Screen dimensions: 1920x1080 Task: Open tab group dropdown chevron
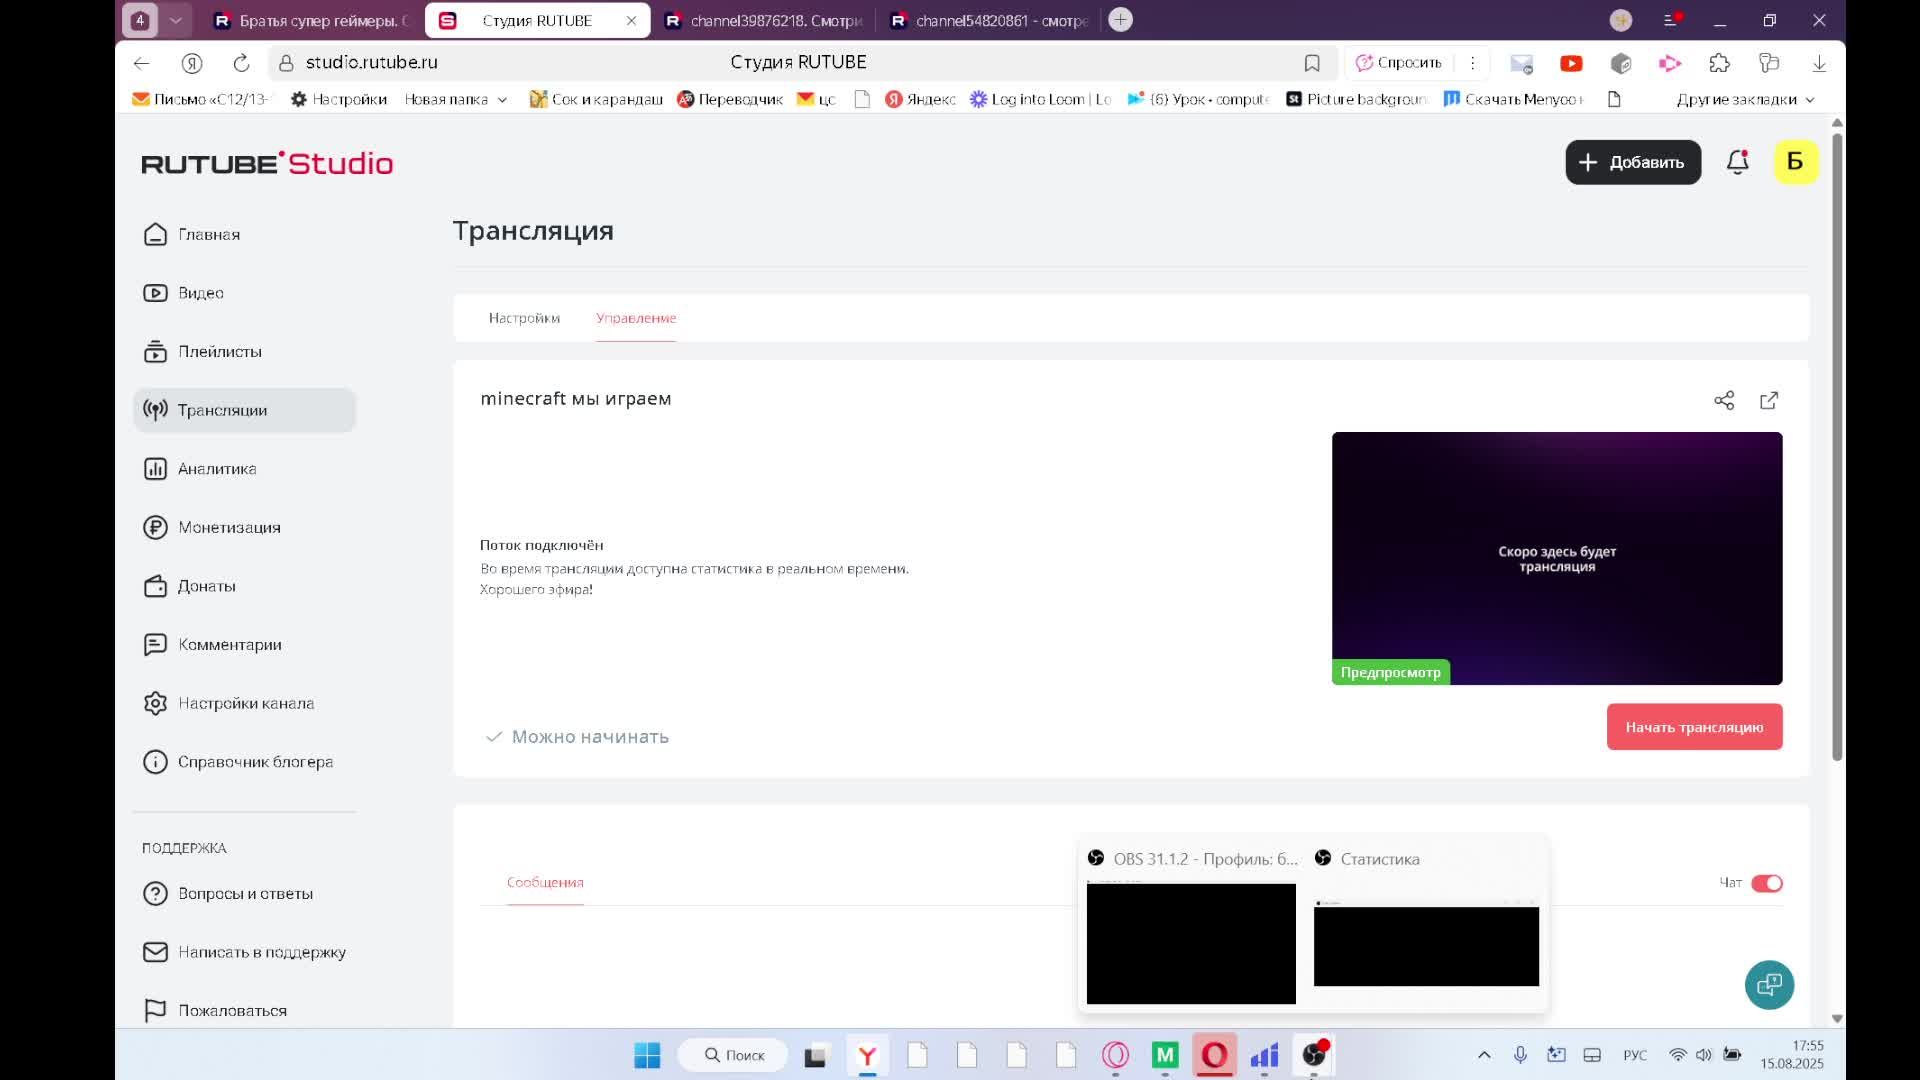176,20
